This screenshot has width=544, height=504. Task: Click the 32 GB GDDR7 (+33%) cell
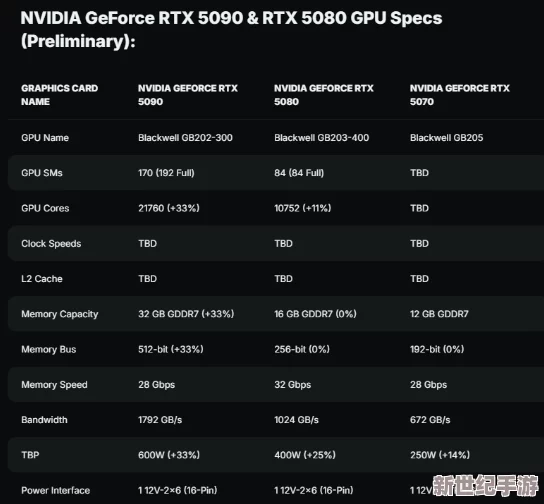(186, 314)
